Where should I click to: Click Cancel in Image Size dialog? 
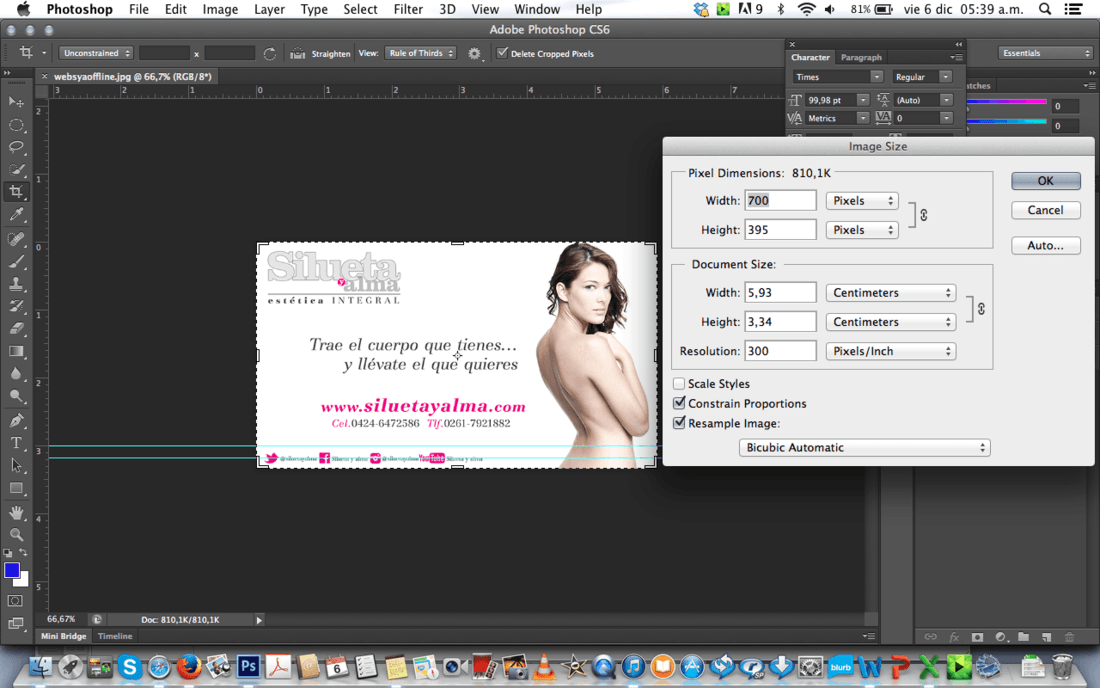1045,210
